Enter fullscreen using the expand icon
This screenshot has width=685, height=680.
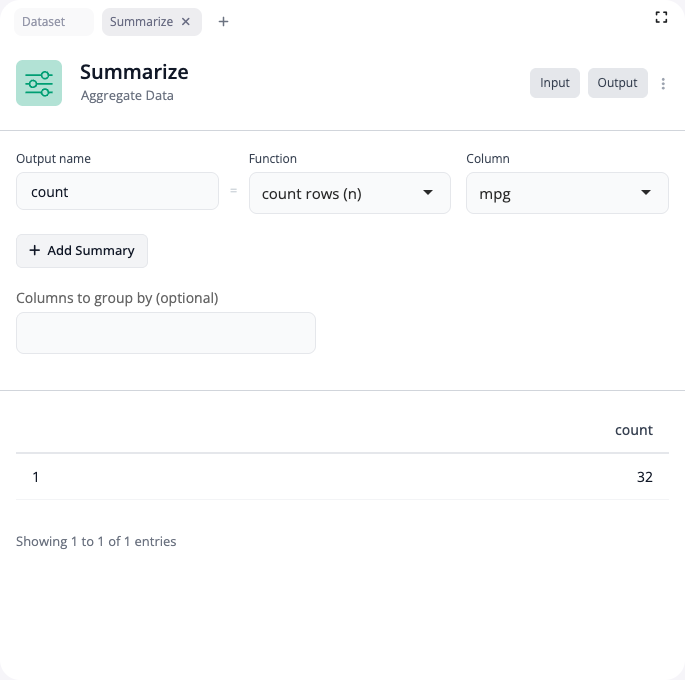[661, 17]
